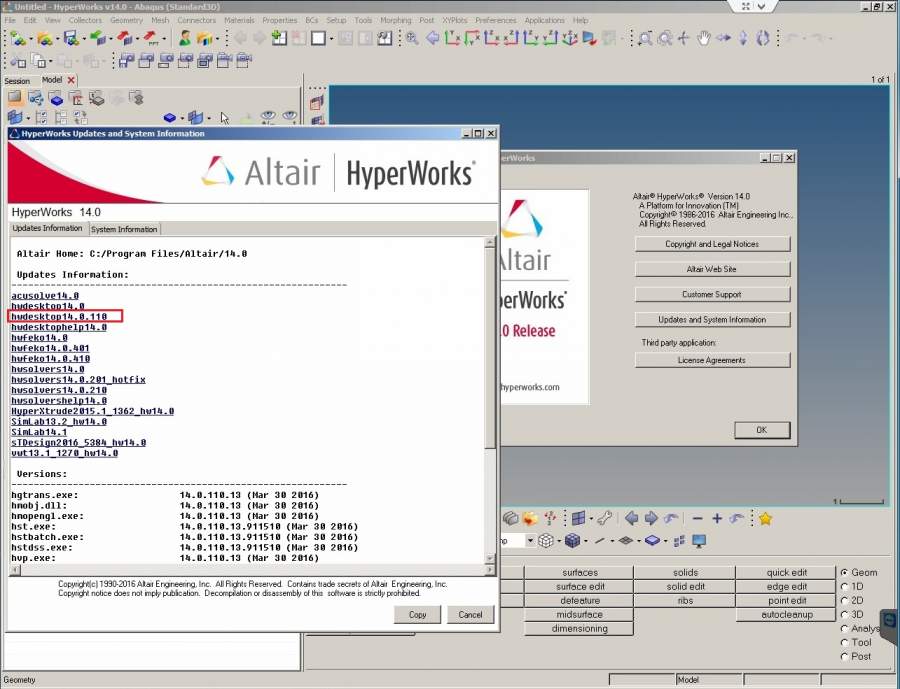Click the select-all checklist icon in browser
This screenshot has height=689, width=900.
tap(41, 118)
